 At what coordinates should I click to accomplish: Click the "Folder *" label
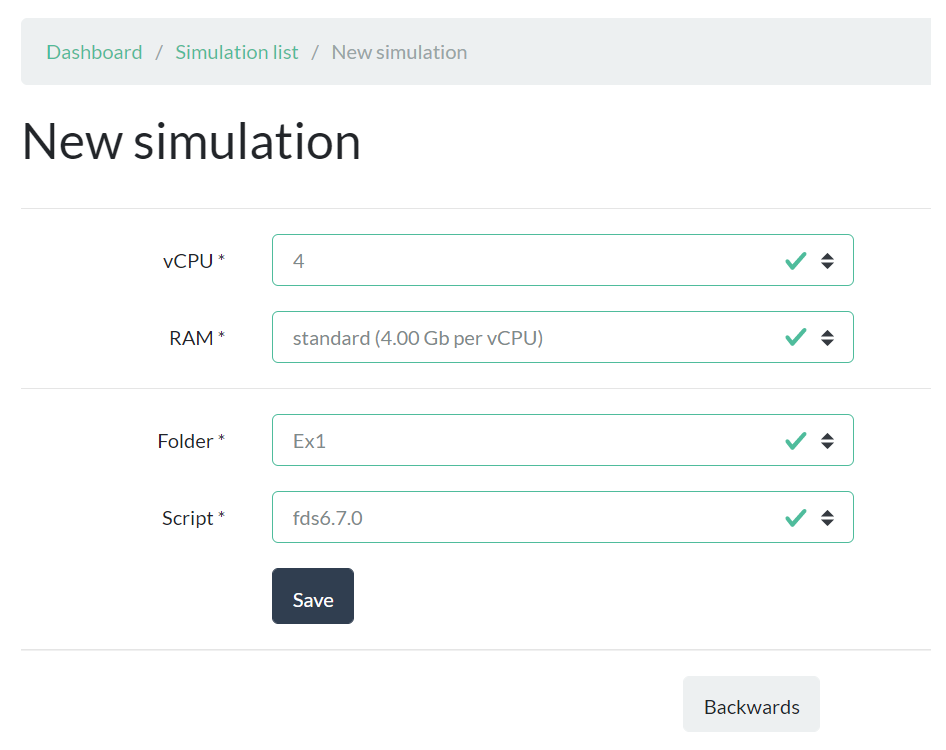click(x=191, y=442)
